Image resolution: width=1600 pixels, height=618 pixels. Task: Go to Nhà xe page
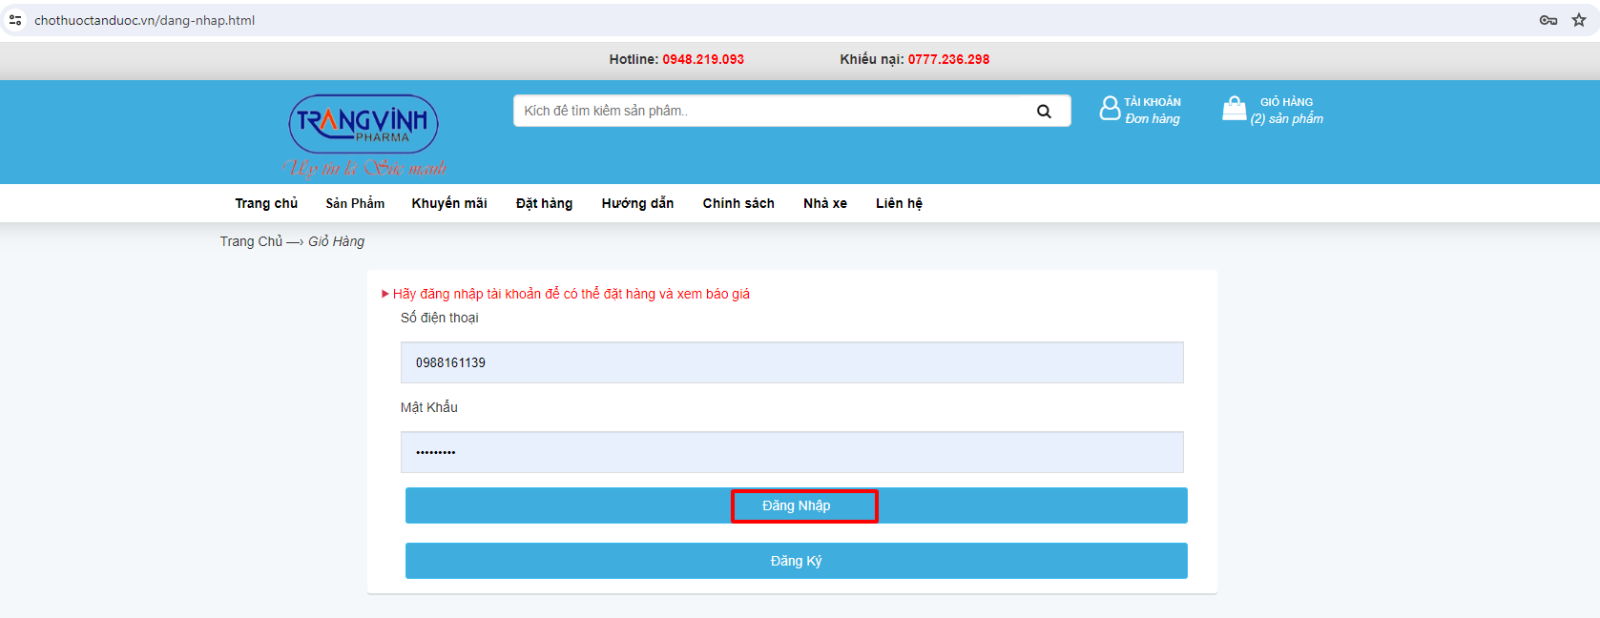tap(825, 203)
